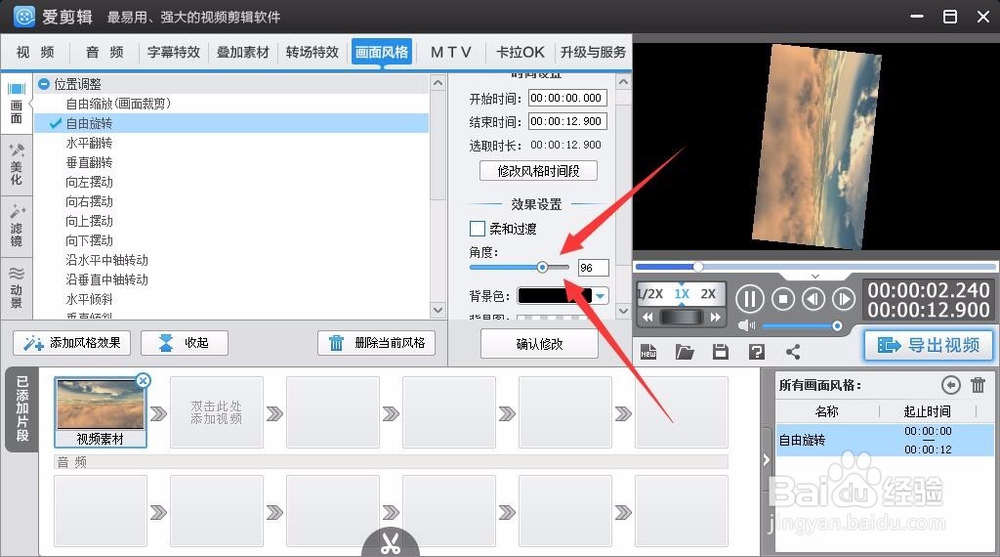This screenshot has width=1000, height=557.
Task: Click 删除当前风格 button
Action: point(376,343)
